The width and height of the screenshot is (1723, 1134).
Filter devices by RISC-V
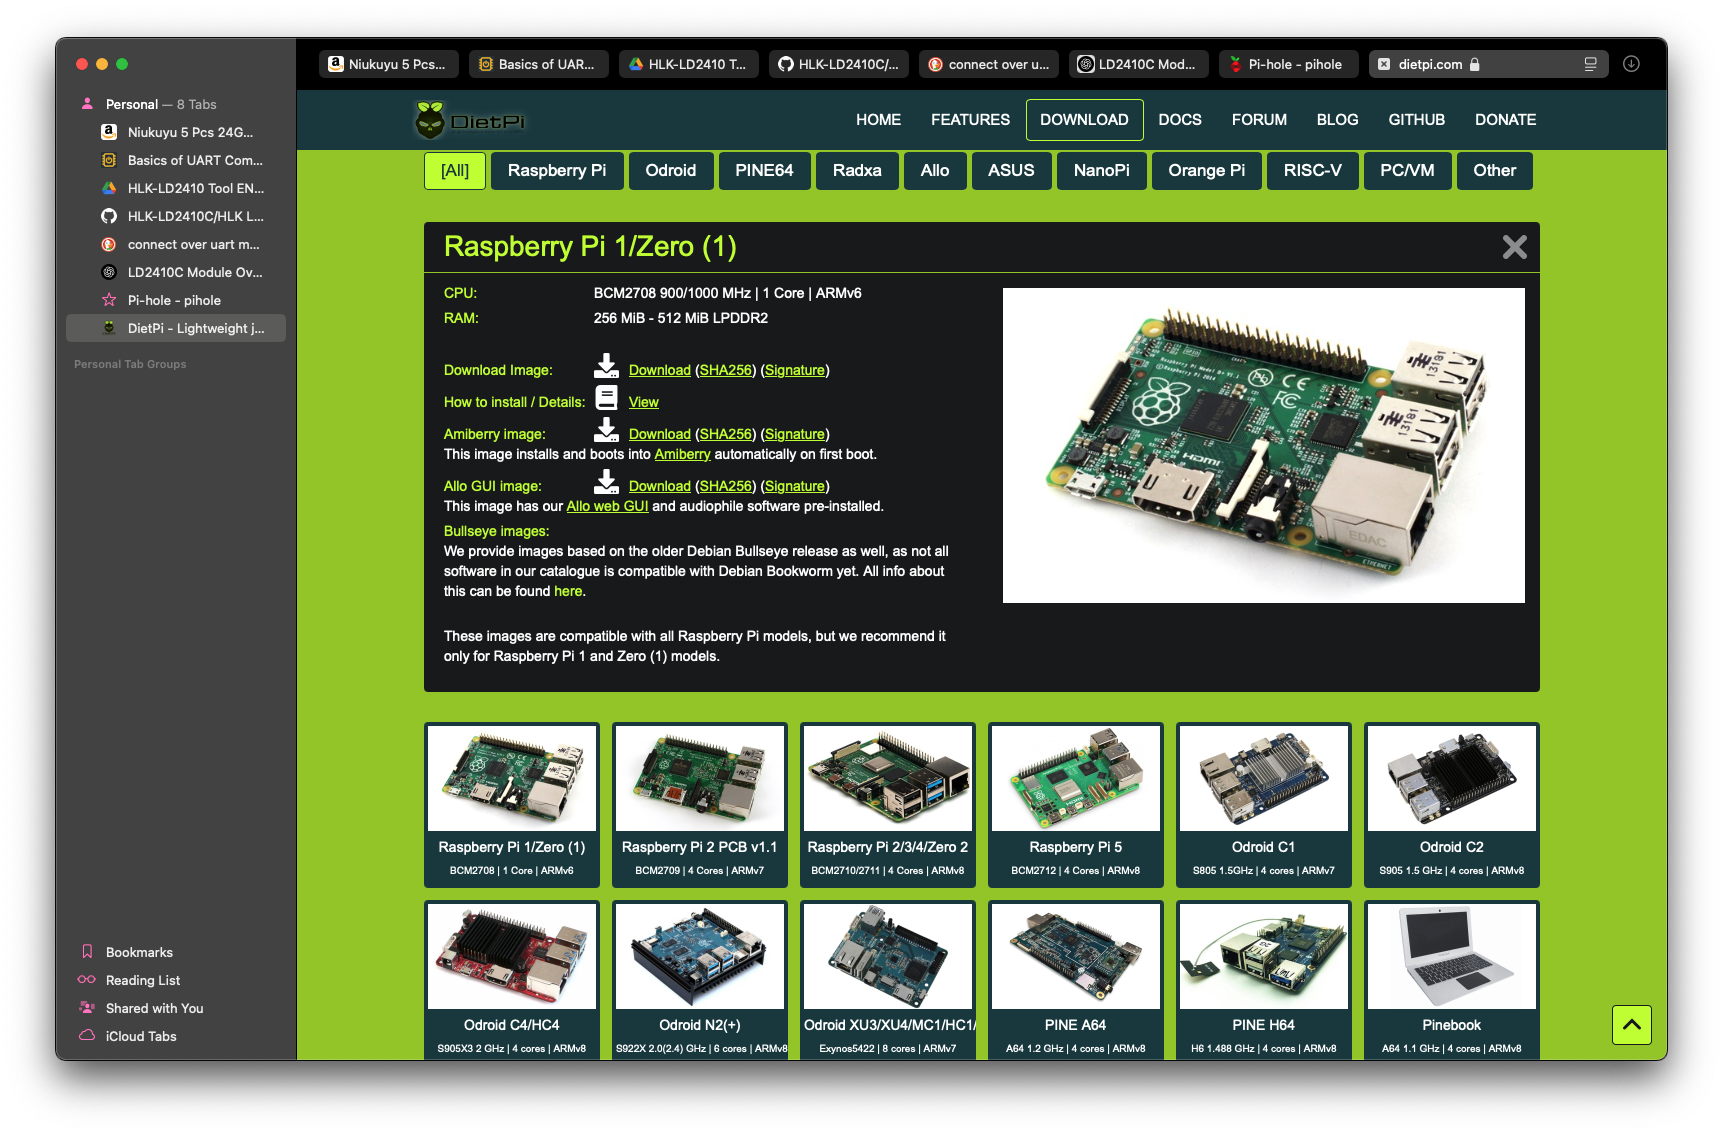tap(1313, 171)
